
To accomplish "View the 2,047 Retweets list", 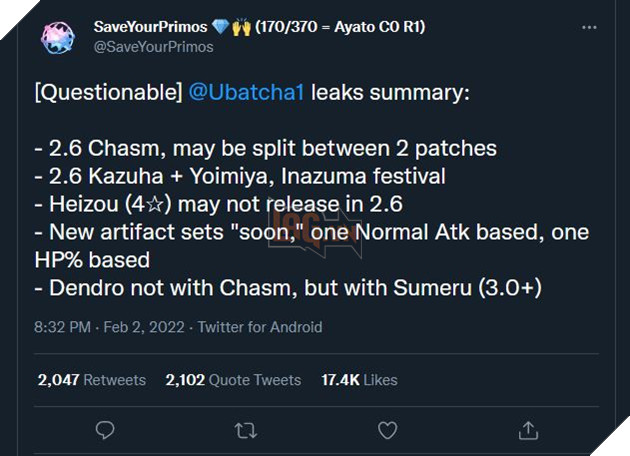I will [92, 380].
